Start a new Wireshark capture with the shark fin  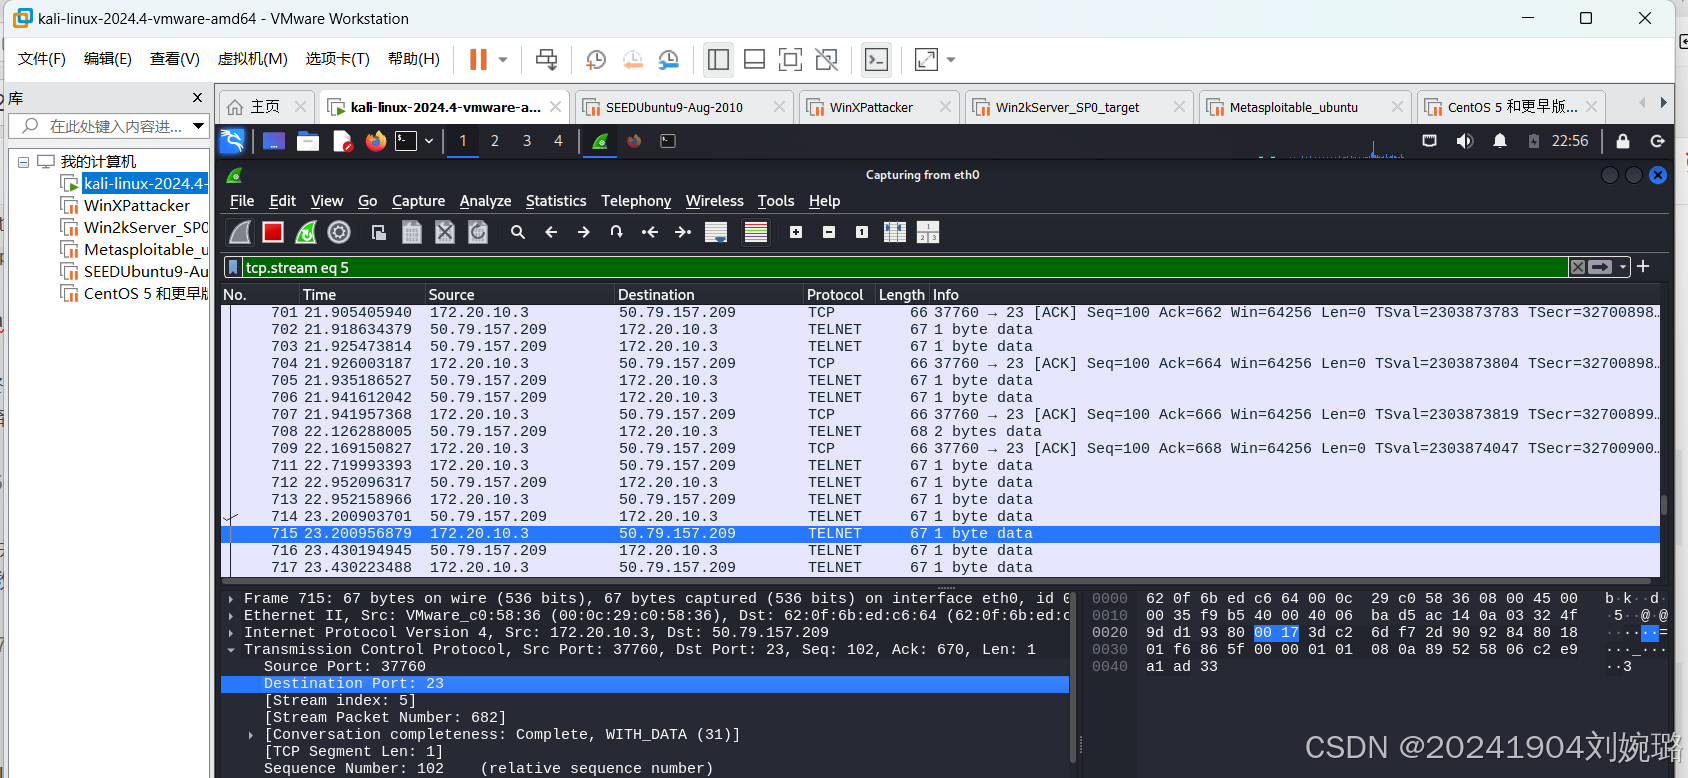point(240,232)
